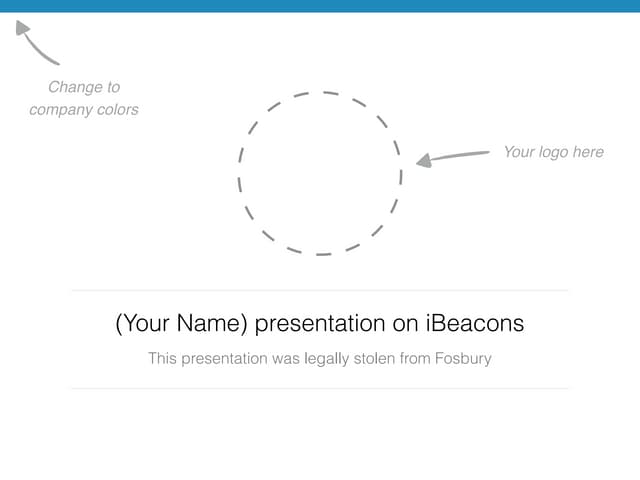
Task: Click the "Your logo here" annotation
Action: pyautogui.click(x=553, y=152)
